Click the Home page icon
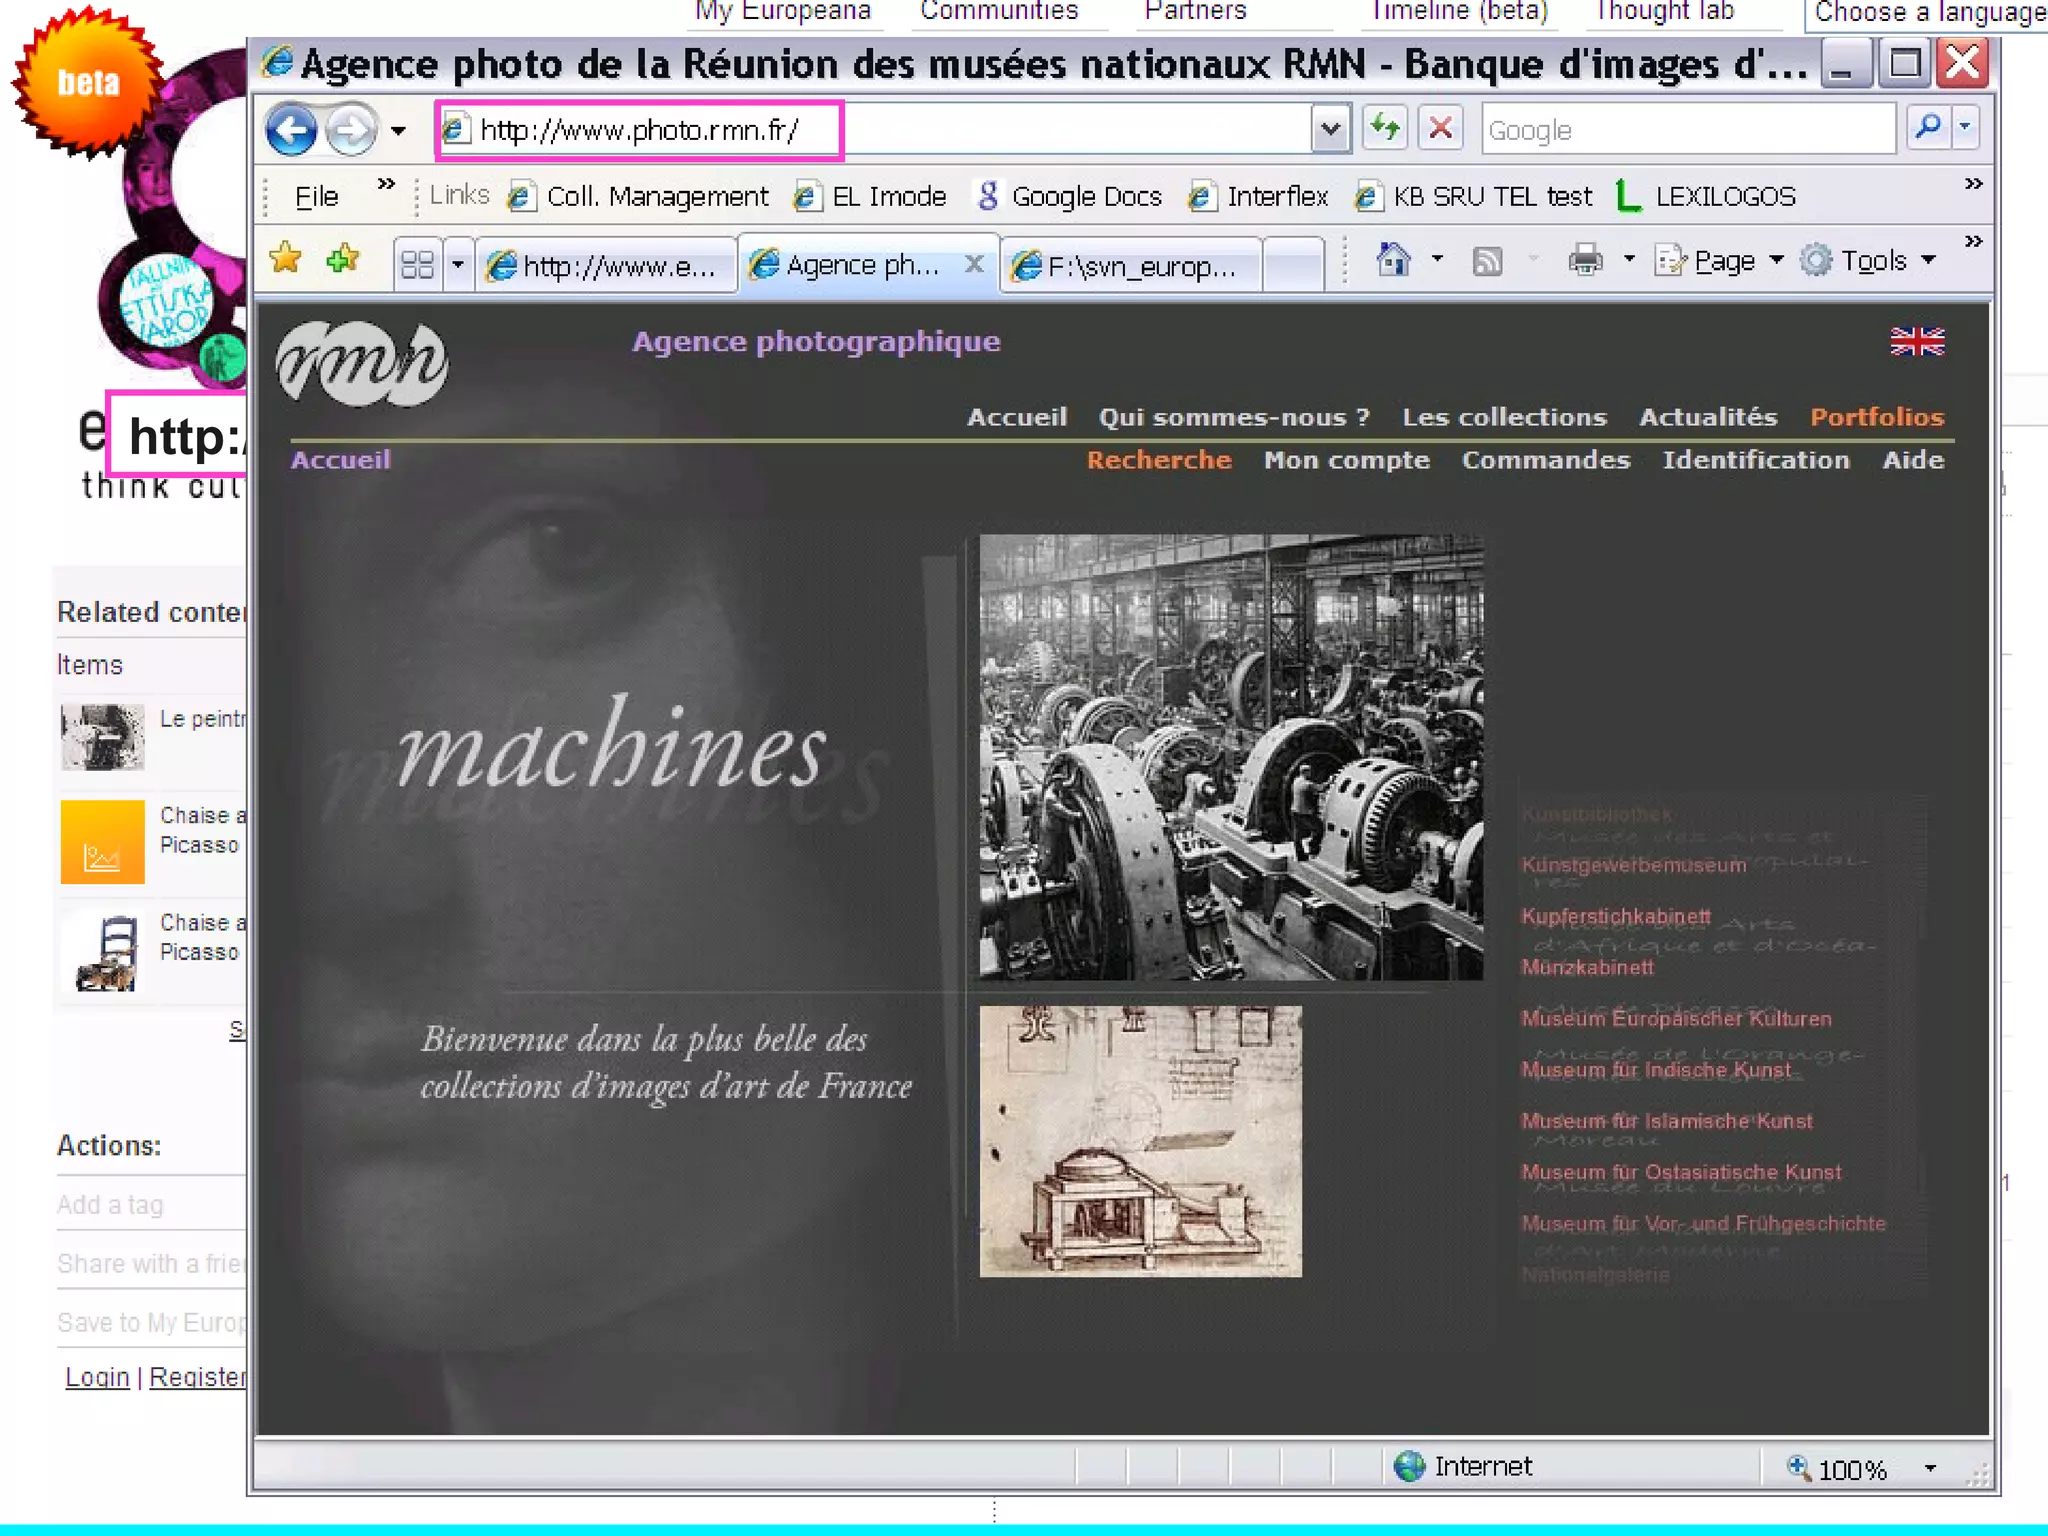This screenshot has width=2048, height=1536. tap(1393, 261)
